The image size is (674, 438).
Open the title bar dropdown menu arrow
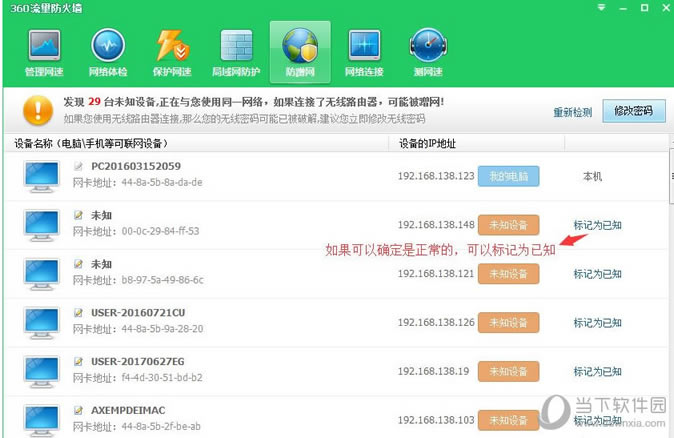coord(601,7)
